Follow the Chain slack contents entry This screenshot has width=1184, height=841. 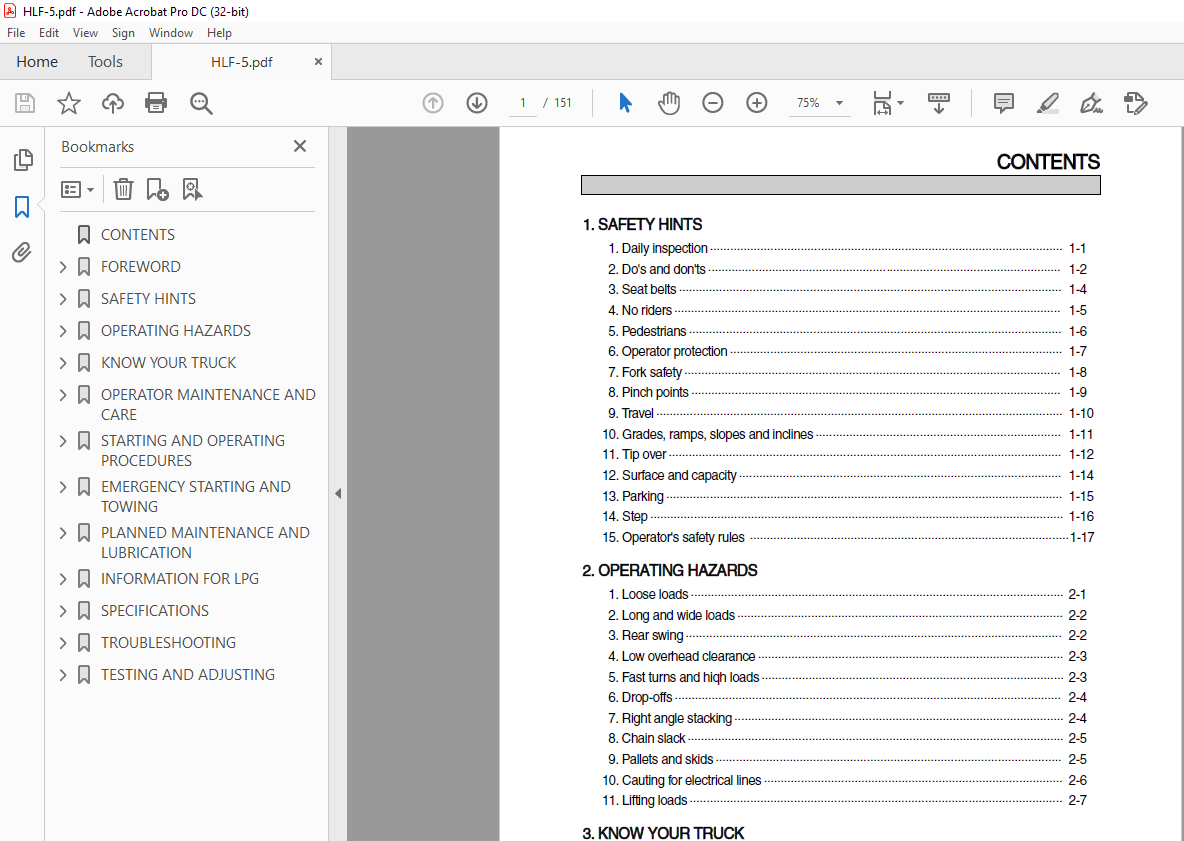(846, 738)
